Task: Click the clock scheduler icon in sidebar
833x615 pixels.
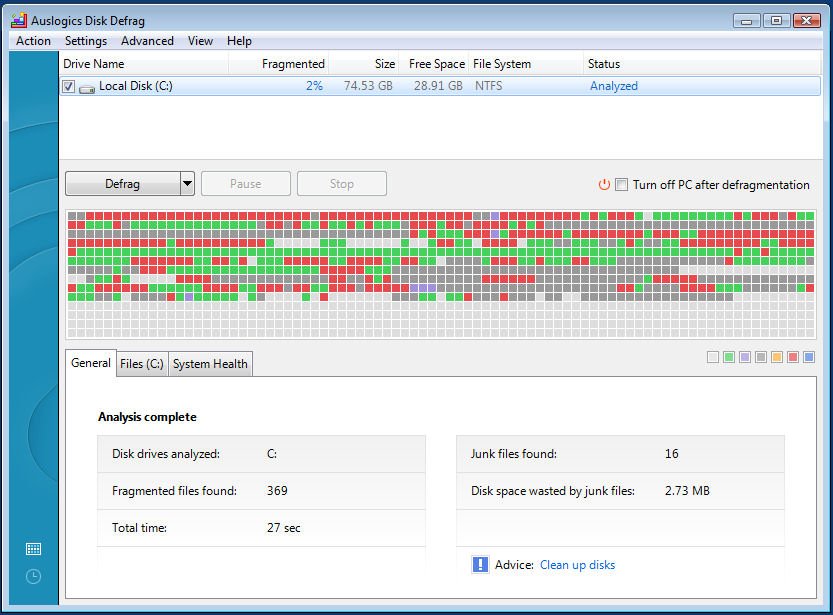Action: [33, 576]
